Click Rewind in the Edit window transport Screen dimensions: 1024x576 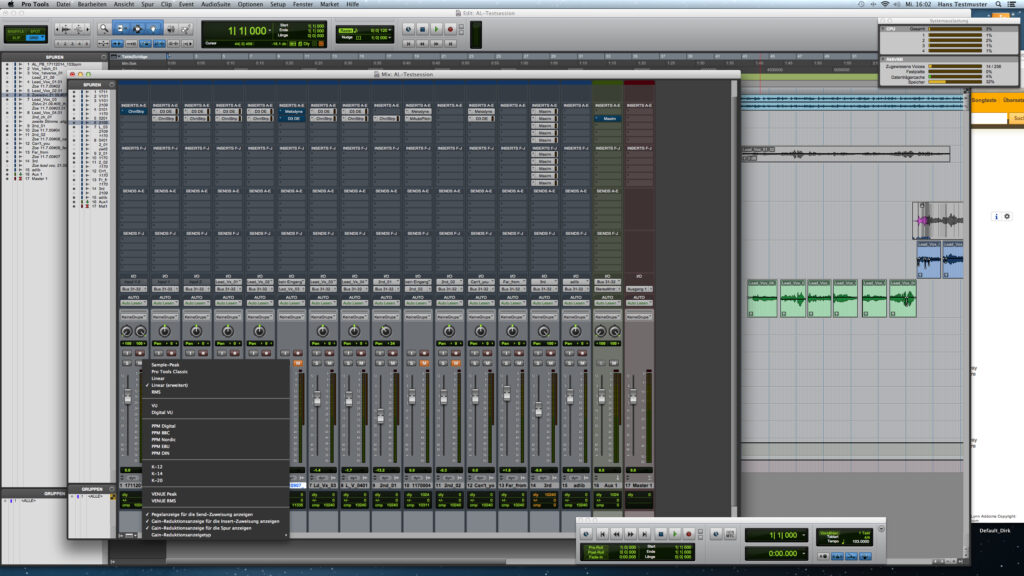point(423,43)
